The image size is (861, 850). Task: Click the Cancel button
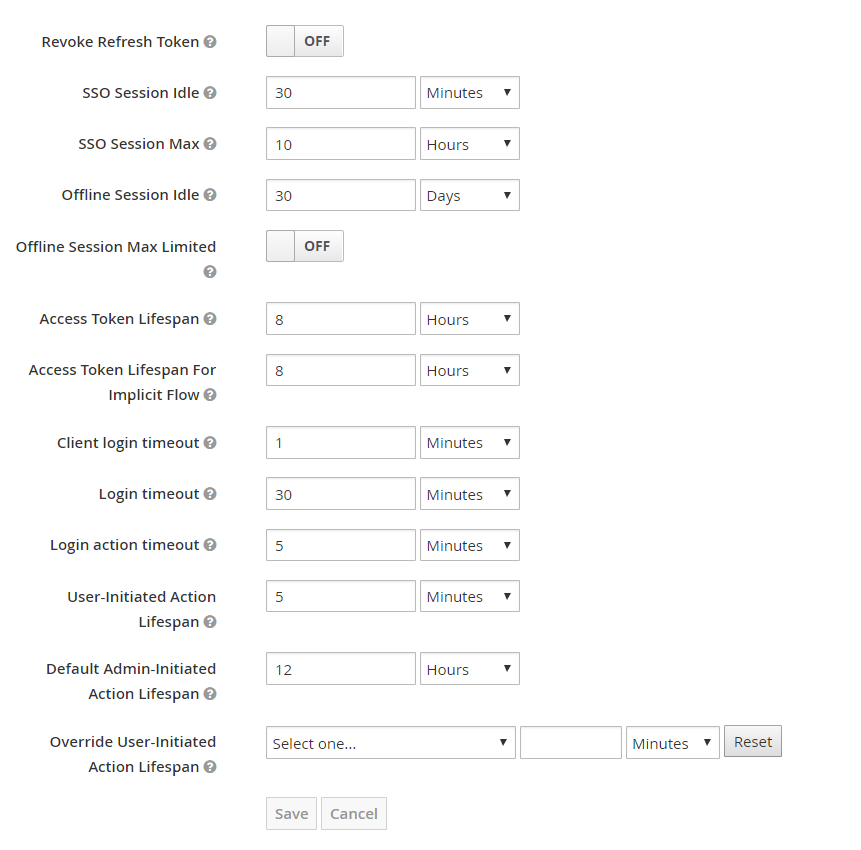click(354, 814)
